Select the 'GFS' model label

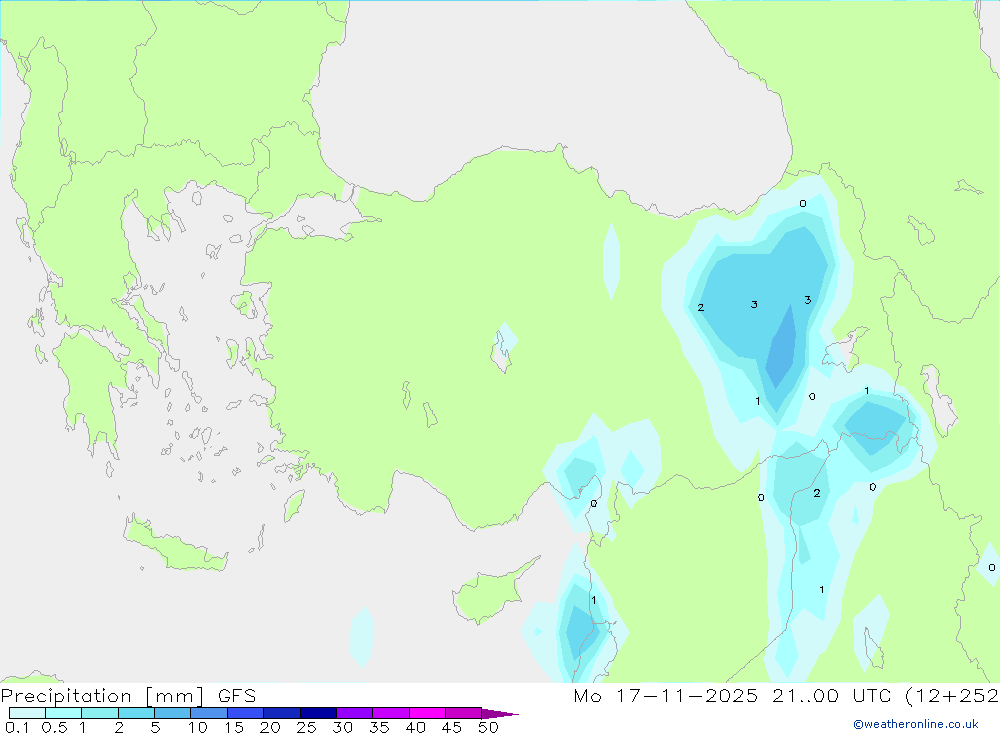pos(237,695)
